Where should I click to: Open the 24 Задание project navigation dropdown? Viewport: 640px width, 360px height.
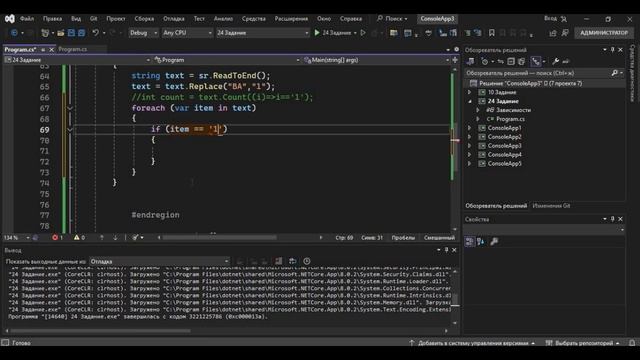78,60
